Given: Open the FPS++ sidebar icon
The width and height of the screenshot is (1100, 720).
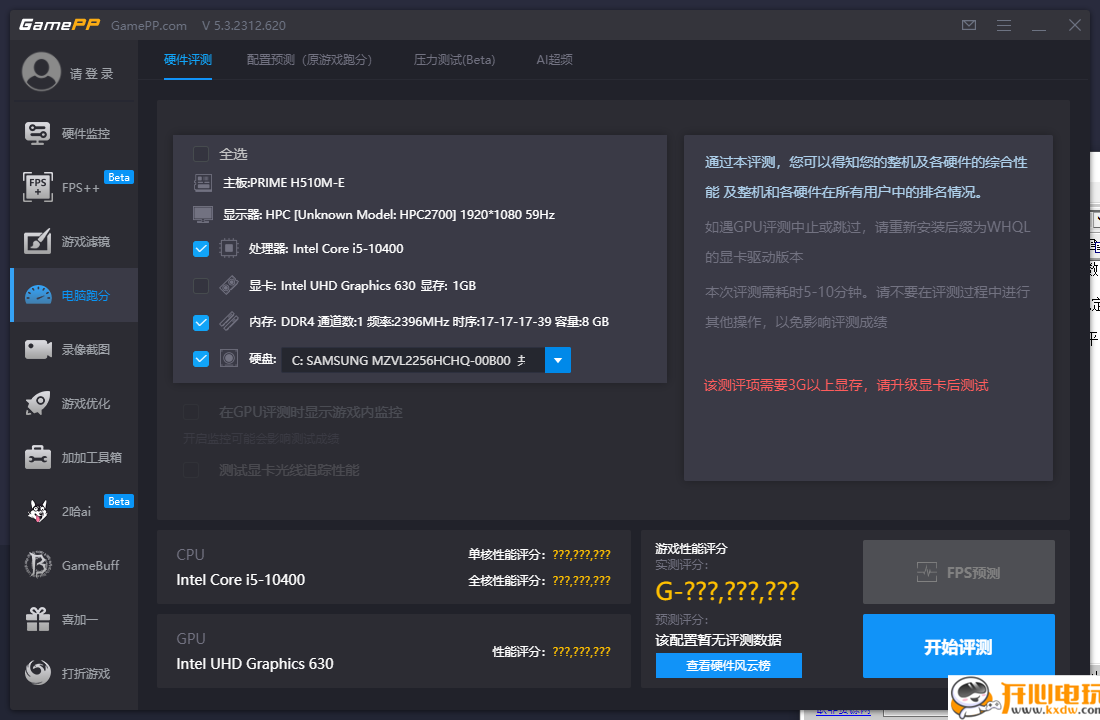Looking at the screenshot, I should (37, 187).
